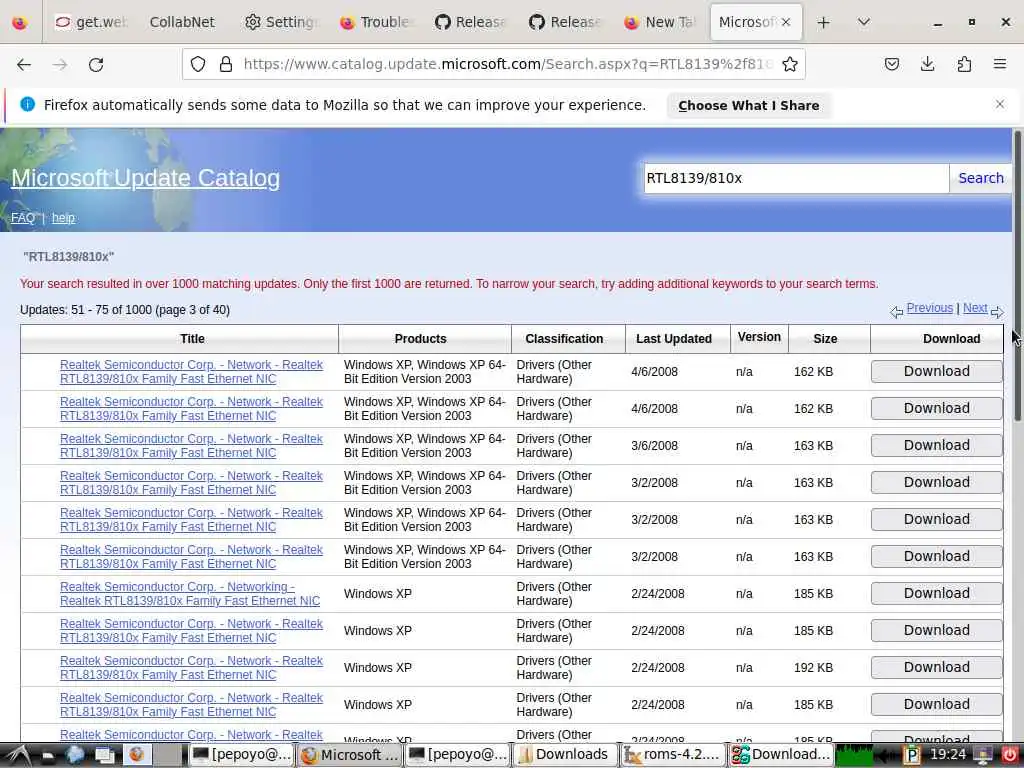Screen dimensions: 1024x768
Task: Switch to the get.web tab
Action: [91, 22]
